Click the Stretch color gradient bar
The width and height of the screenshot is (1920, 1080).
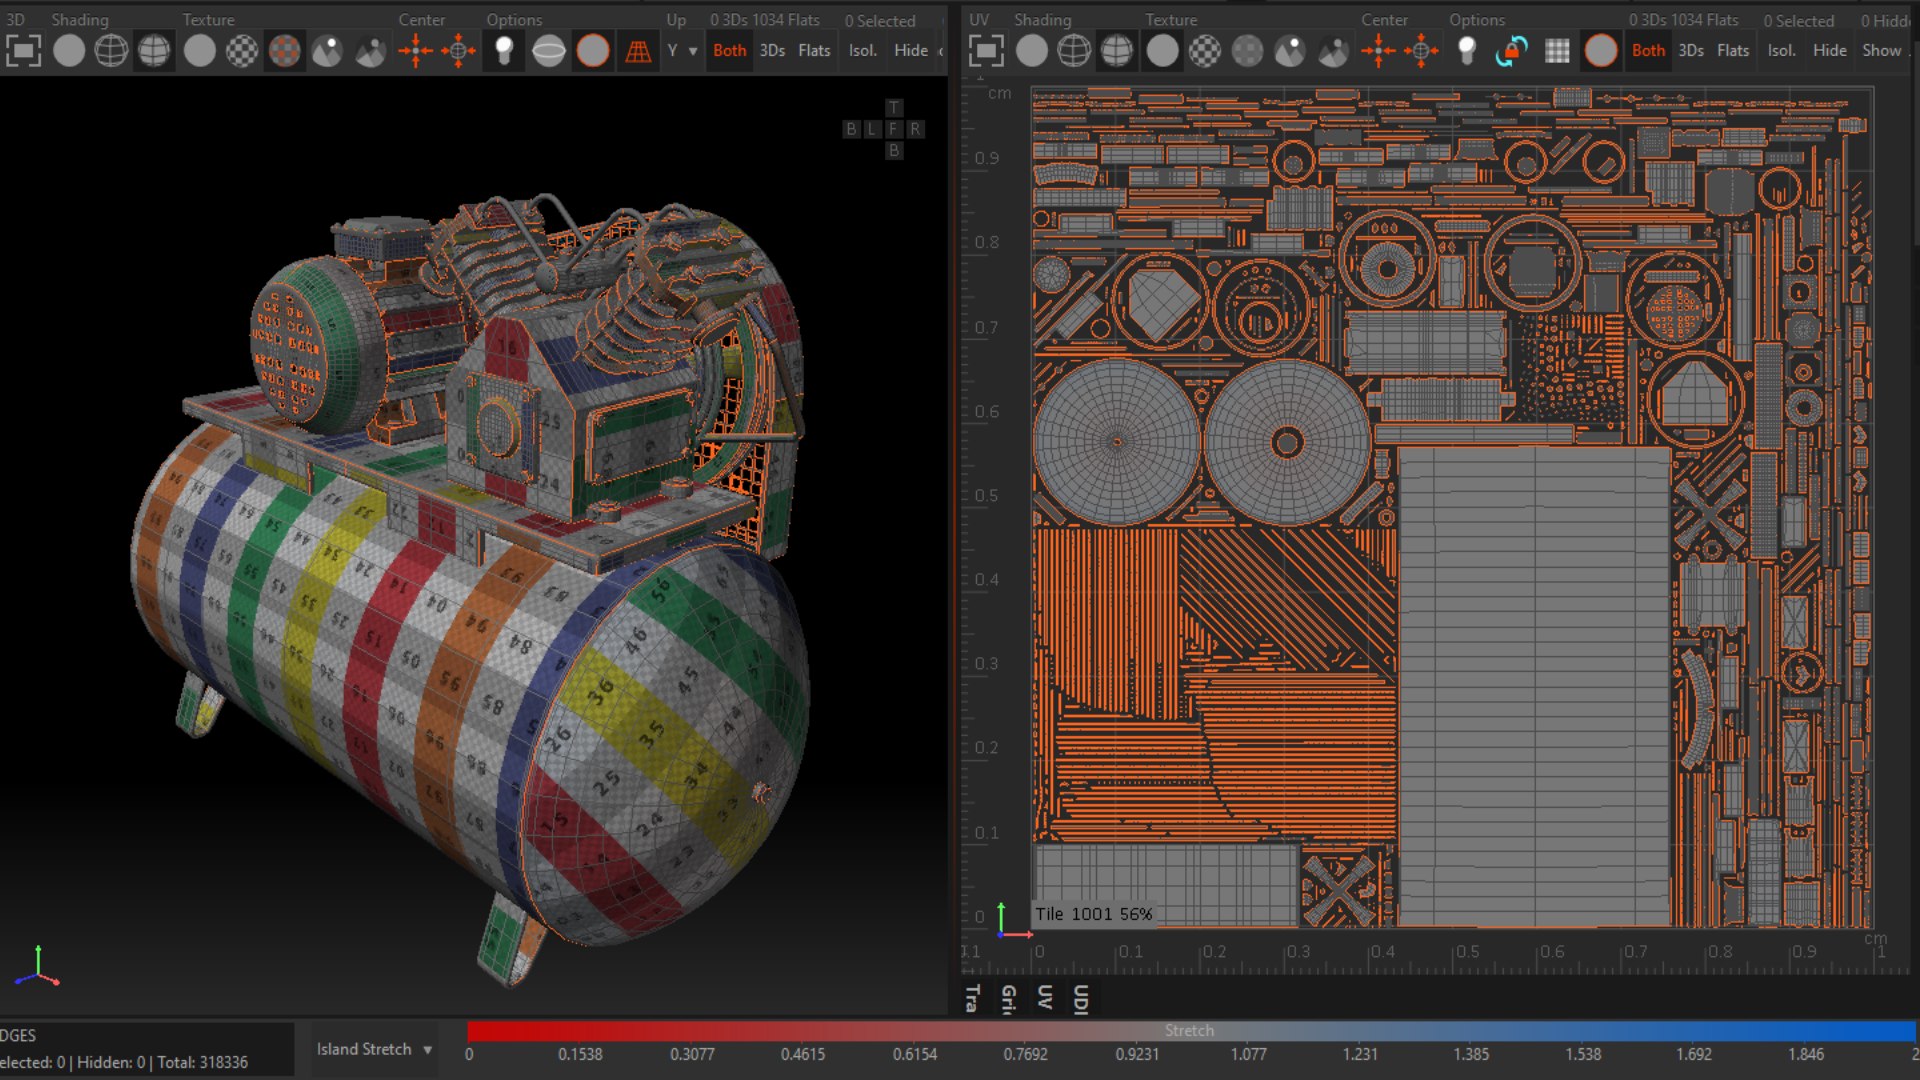[x=1191, y=1031]
